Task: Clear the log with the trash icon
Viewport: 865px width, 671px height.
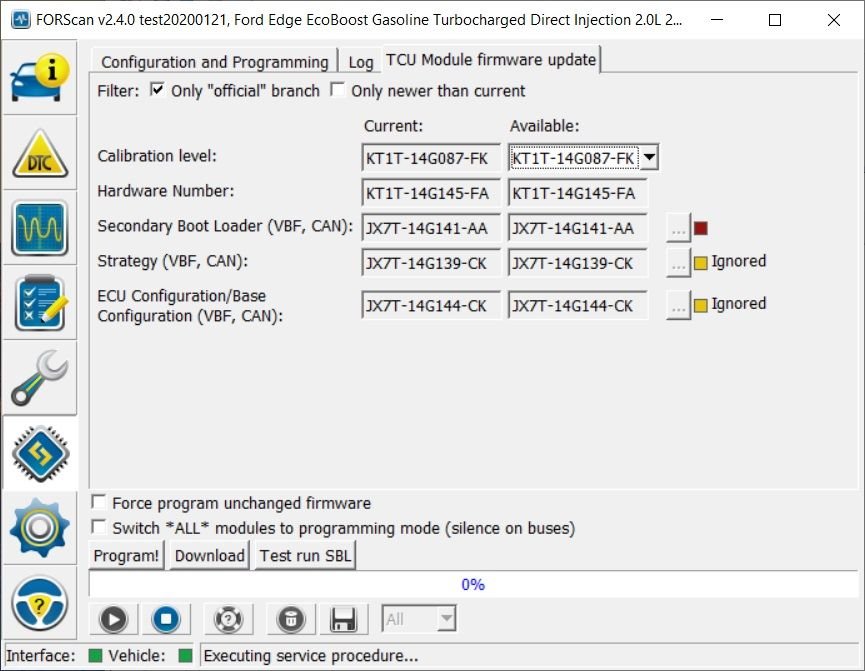Action: coord(289,619)
